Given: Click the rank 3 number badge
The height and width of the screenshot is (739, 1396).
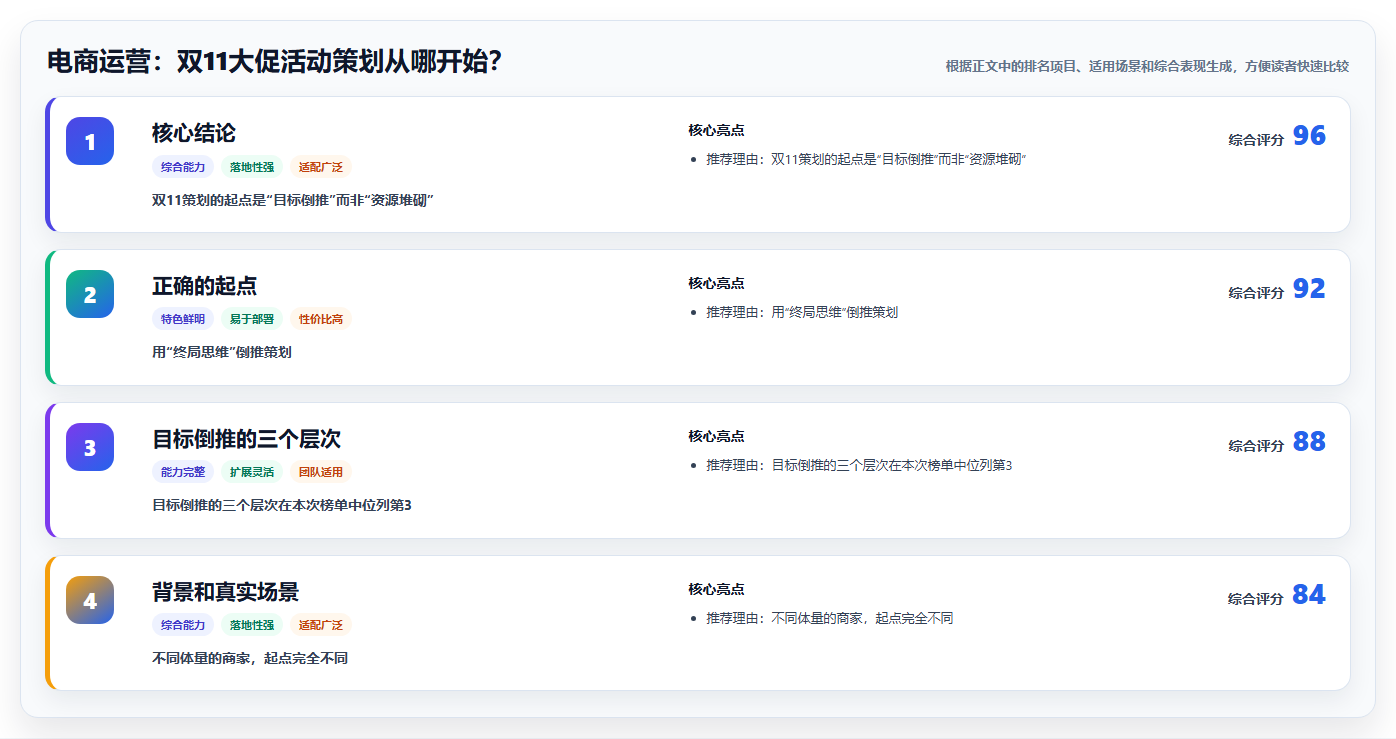Looking at the screenshot, I should tap(90, 447).
